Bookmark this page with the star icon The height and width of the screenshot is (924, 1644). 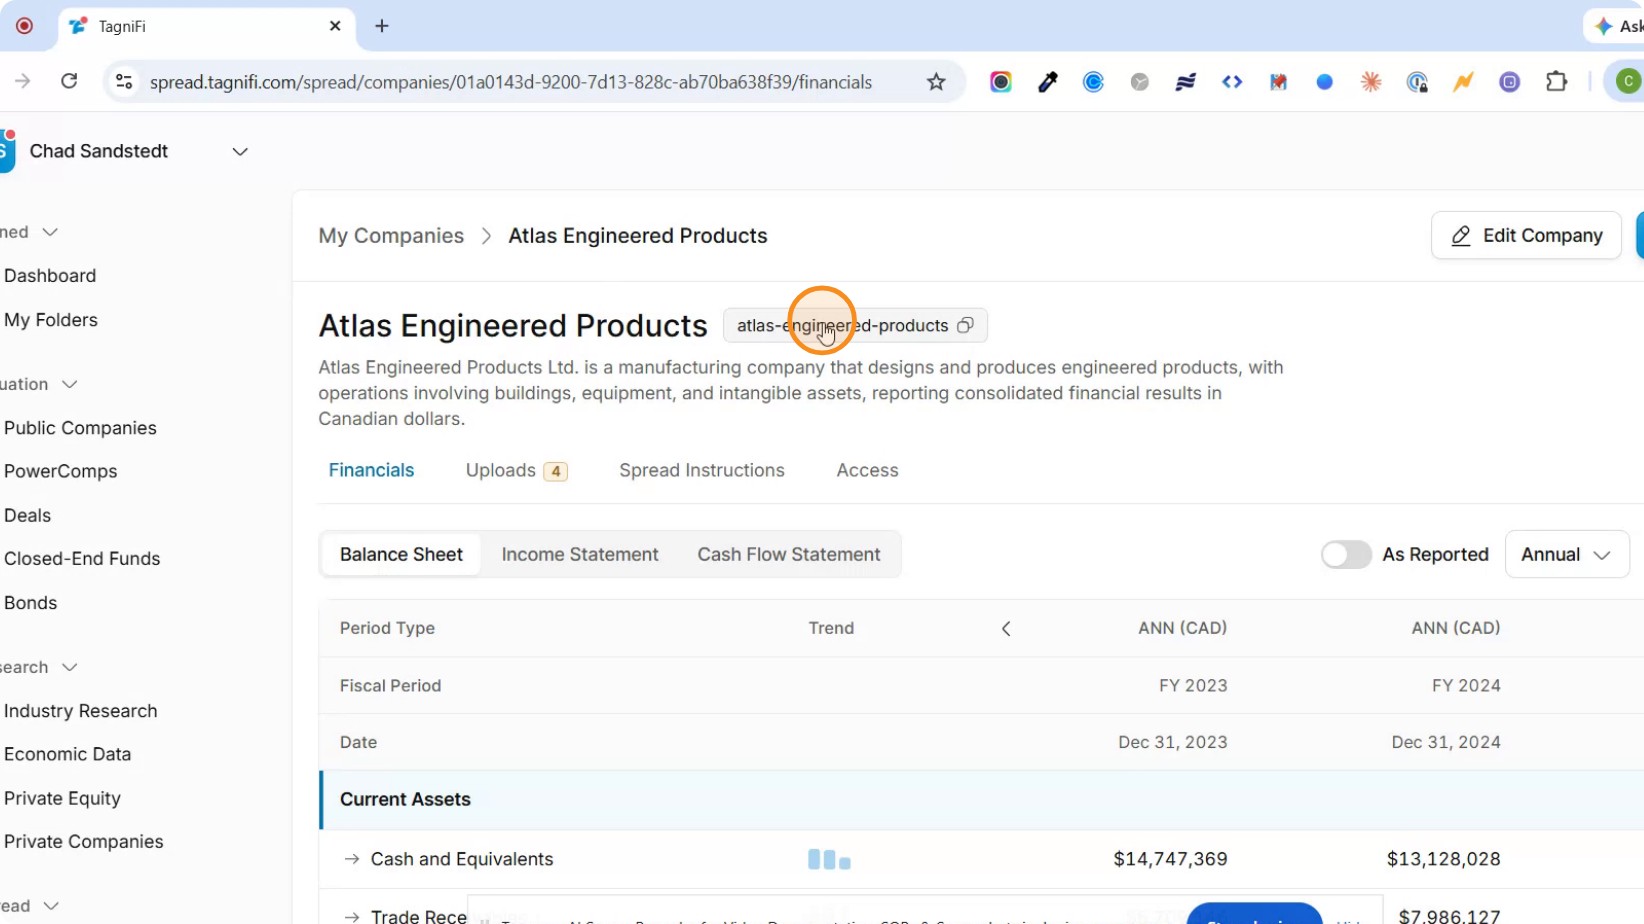click(x=936, y=82)
